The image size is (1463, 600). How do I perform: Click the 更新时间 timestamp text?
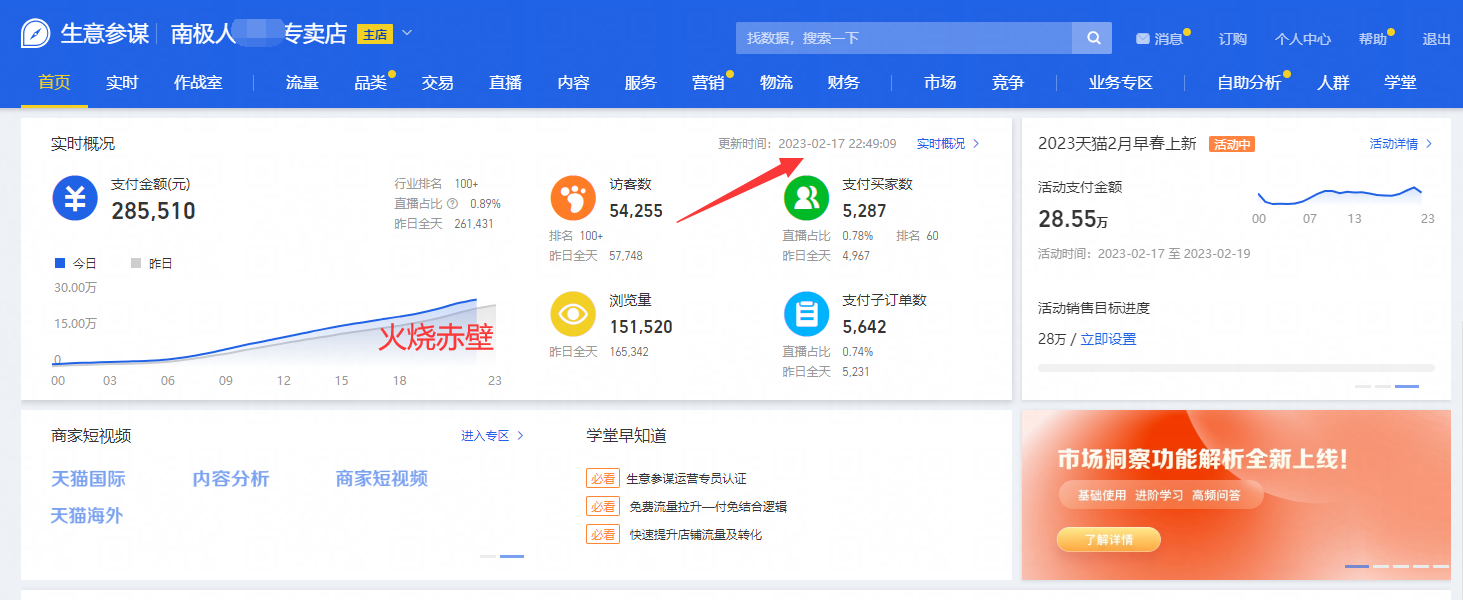(x=807, y=144)
